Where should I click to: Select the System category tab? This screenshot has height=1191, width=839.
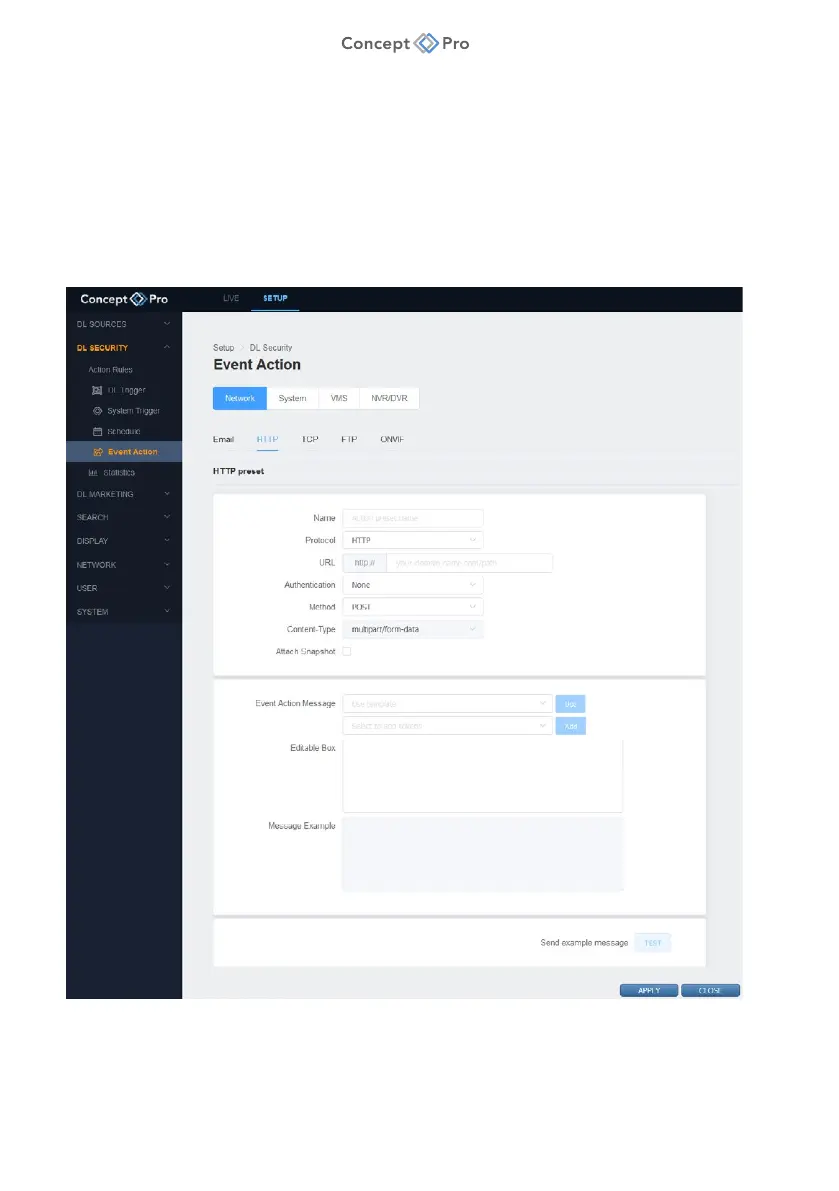tap(292, 399)
